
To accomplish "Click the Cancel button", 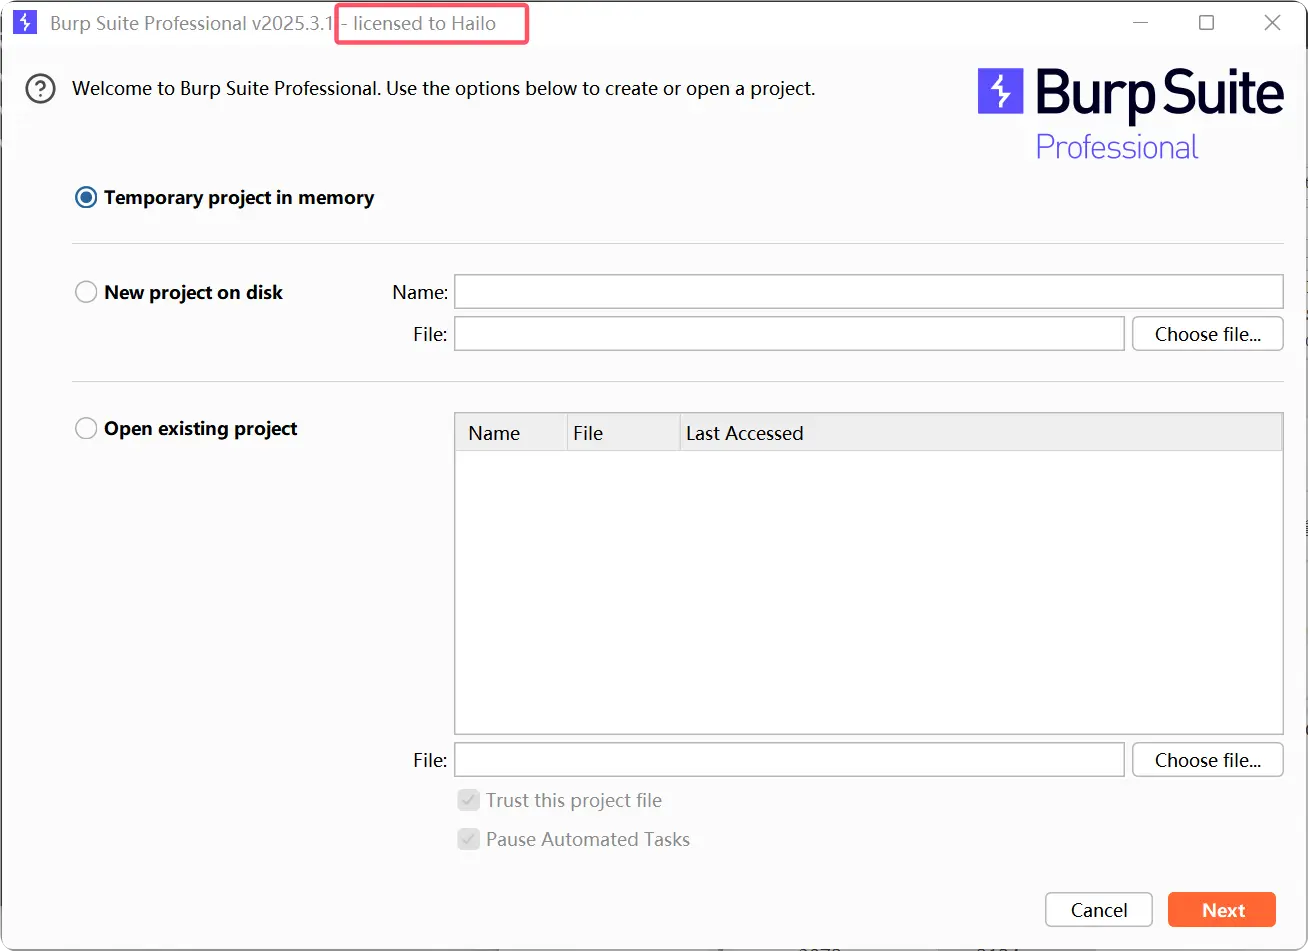I will click(1098, 910).
